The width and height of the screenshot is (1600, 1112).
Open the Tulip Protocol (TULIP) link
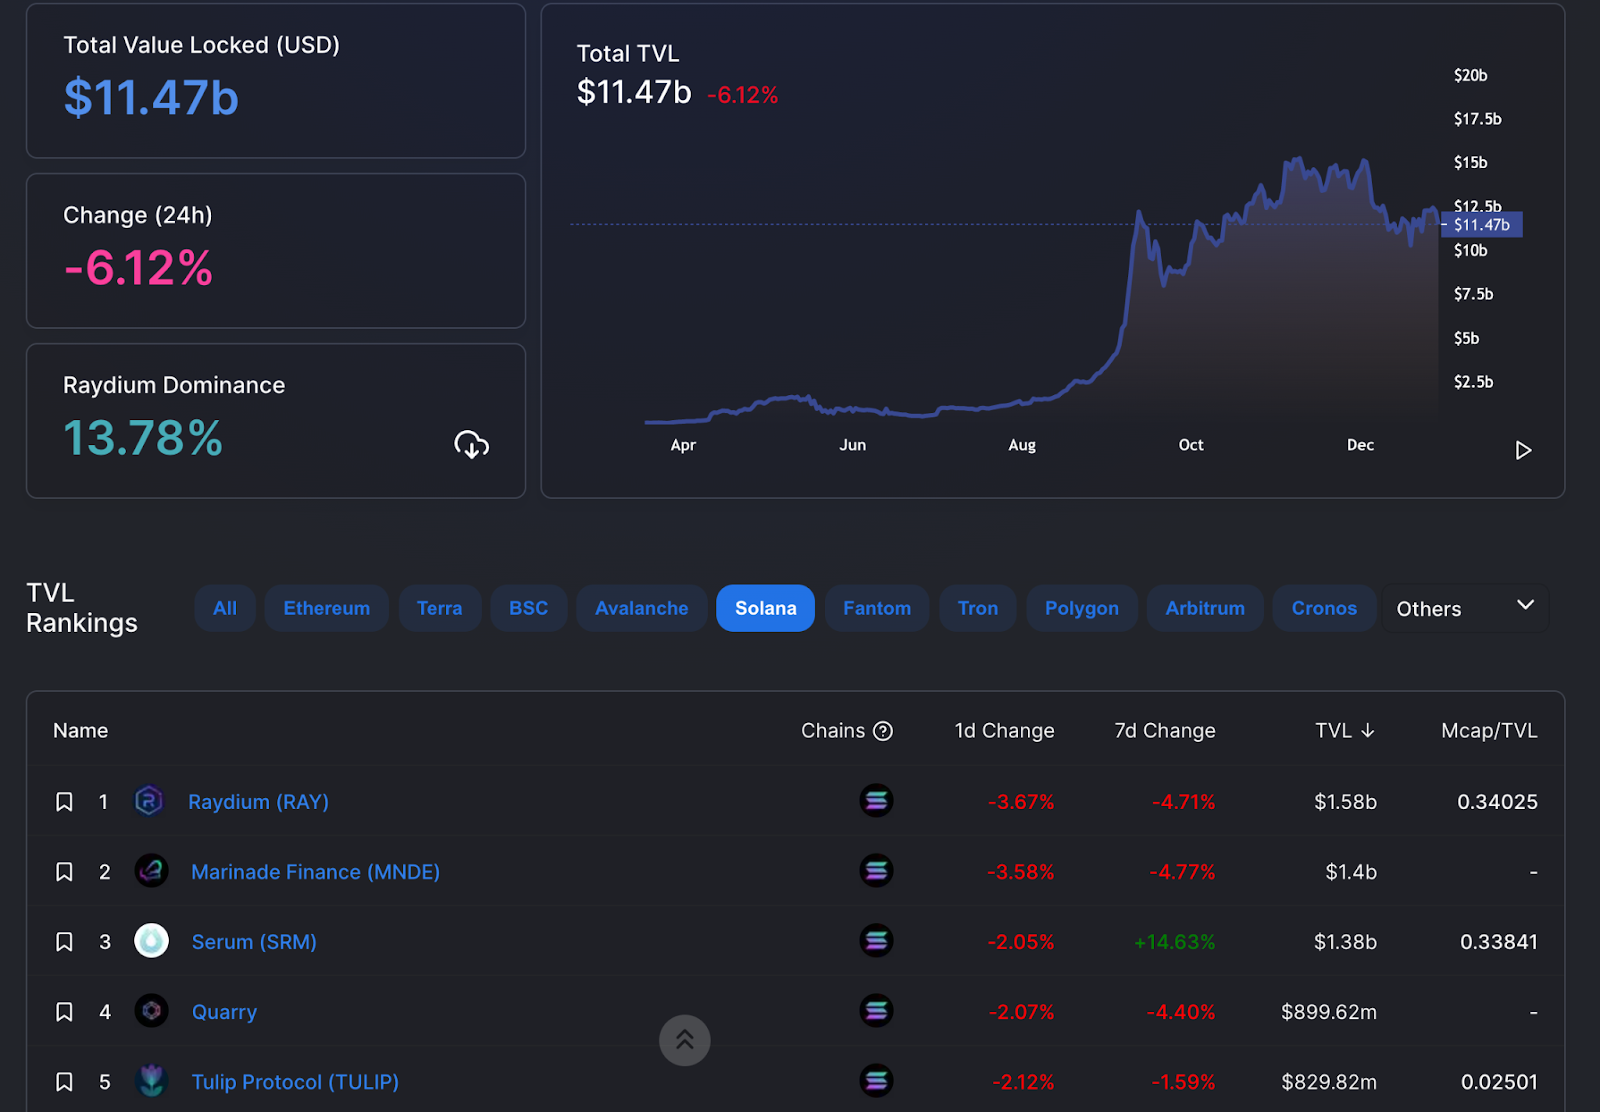[295, 1082]
